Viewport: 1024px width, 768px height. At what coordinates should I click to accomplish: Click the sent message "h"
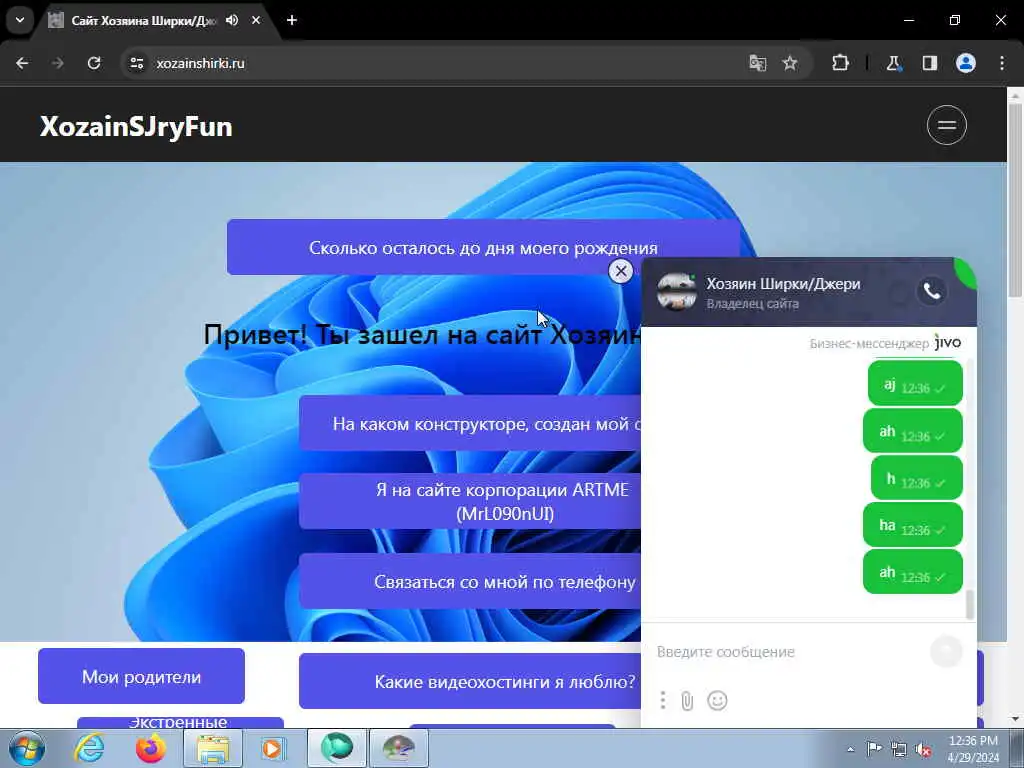[917, 478]
